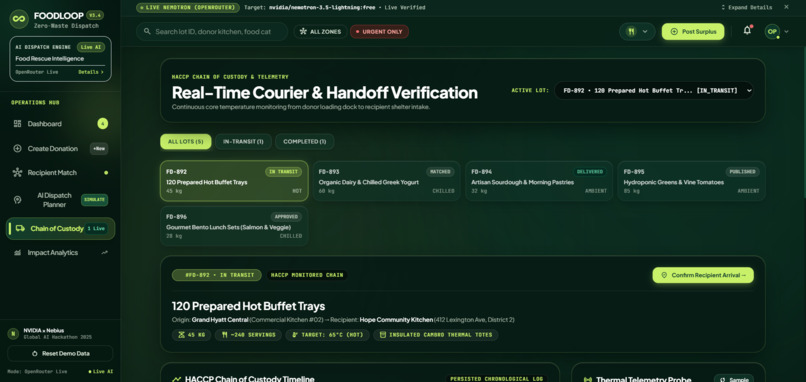Click the Create Donation plus-circle icon
Viewport: 806px width, 382px height.
point(17,149)
